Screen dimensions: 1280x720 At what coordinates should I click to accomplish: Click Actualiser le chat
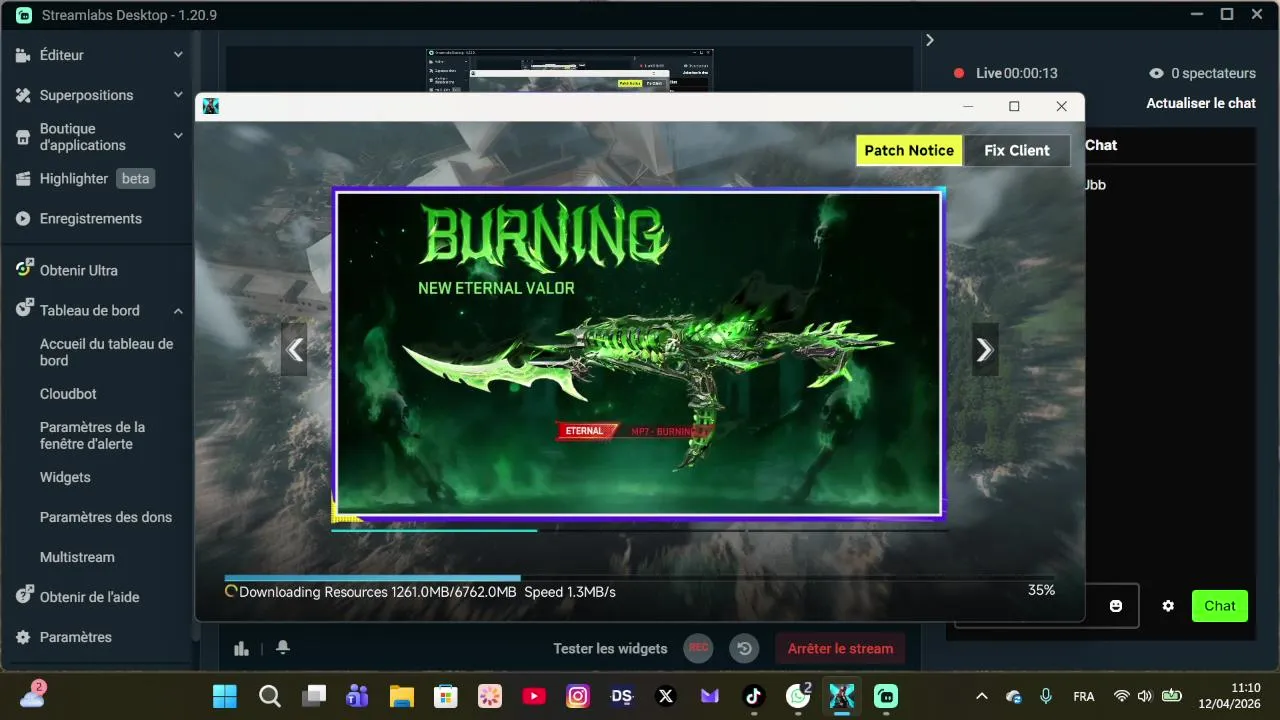point(1201,103)
